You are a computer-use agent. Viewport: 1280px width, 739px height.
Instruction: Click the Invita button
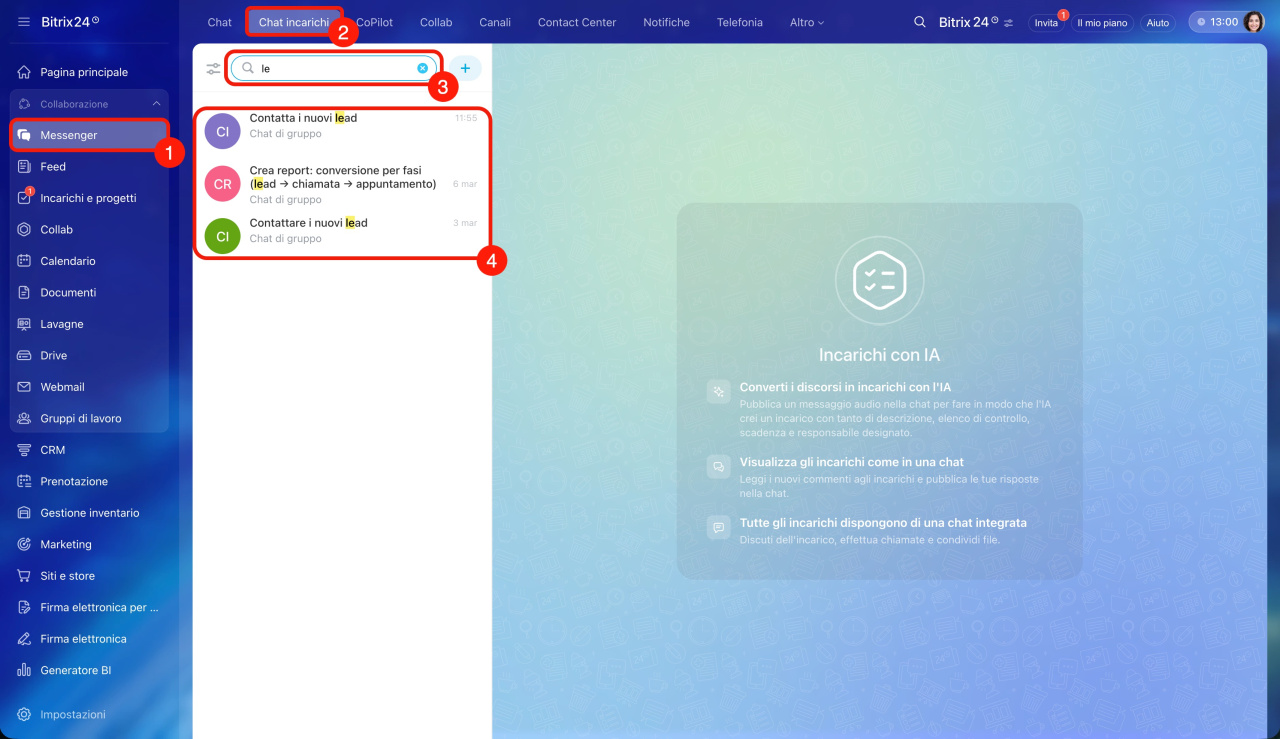coord(1045,22)
